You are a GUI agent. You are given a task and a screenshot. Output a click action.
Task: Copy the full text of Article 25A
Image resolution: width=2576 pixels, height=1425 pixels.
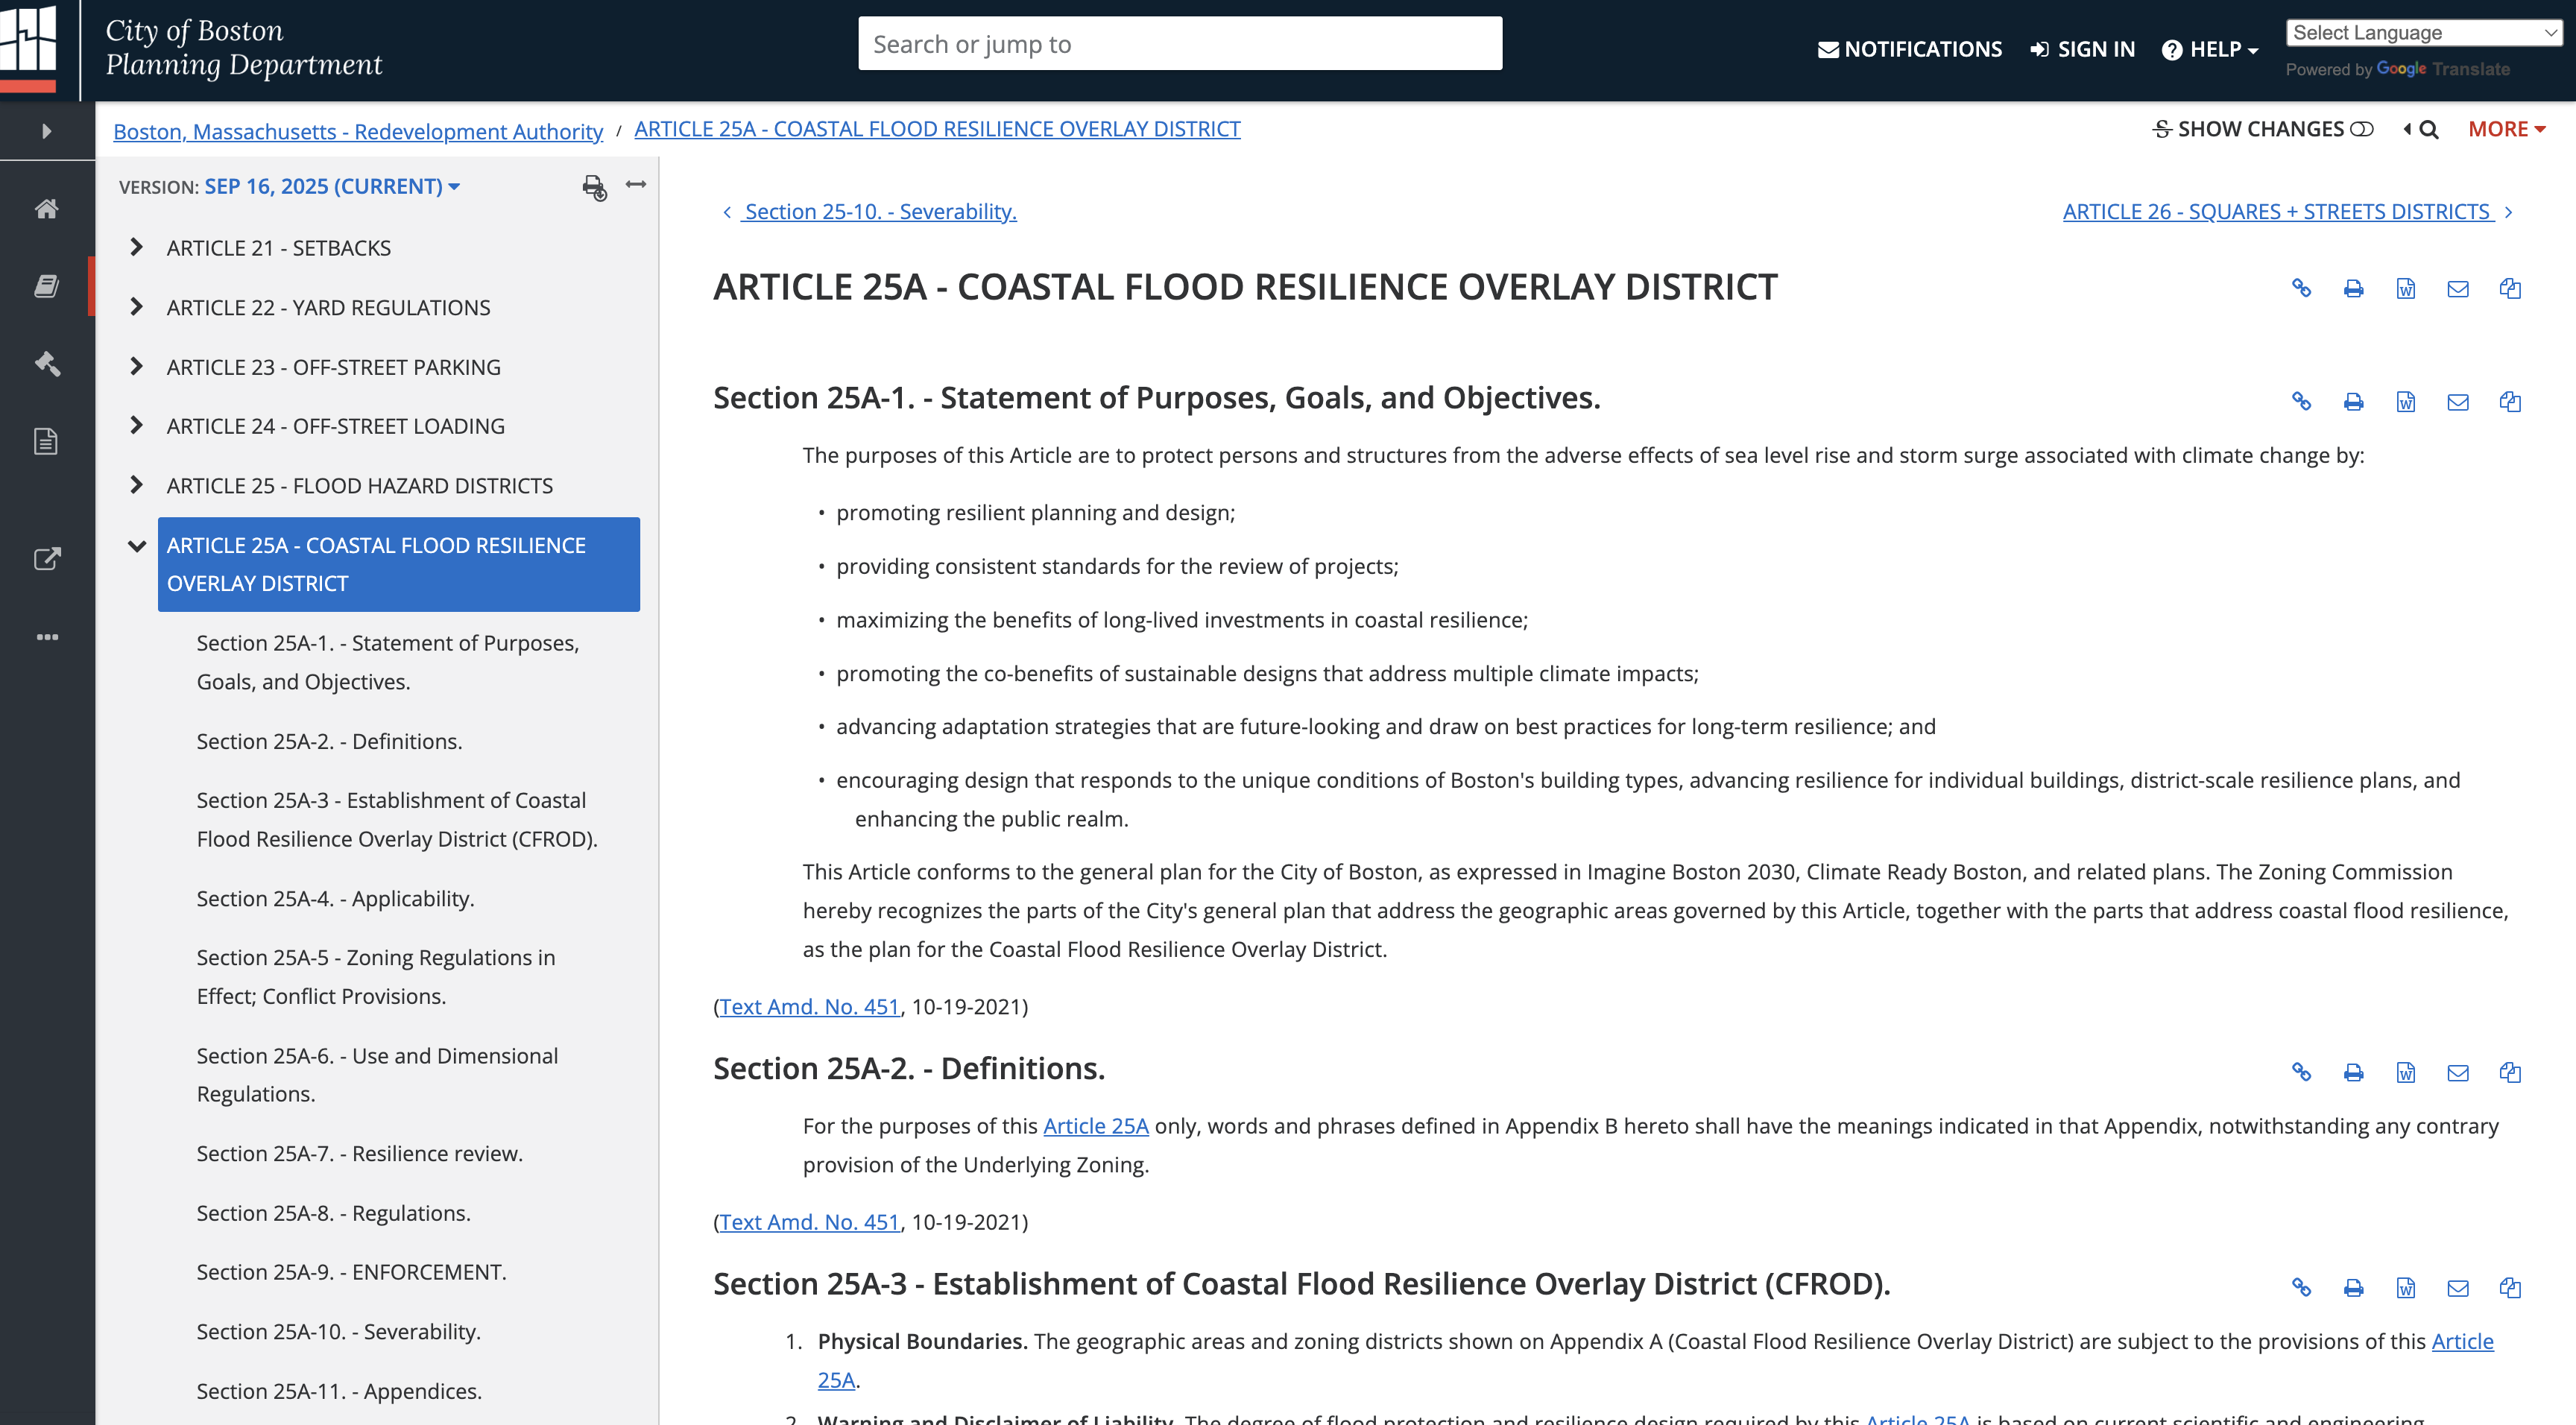point(2511,289)
